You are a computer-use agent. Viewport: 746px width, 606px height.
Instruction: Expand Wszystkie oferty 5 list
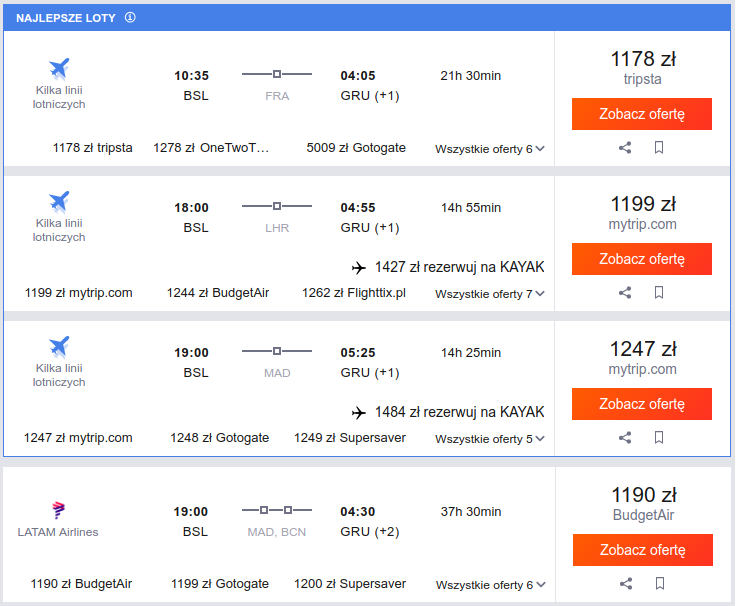point(490,439)
